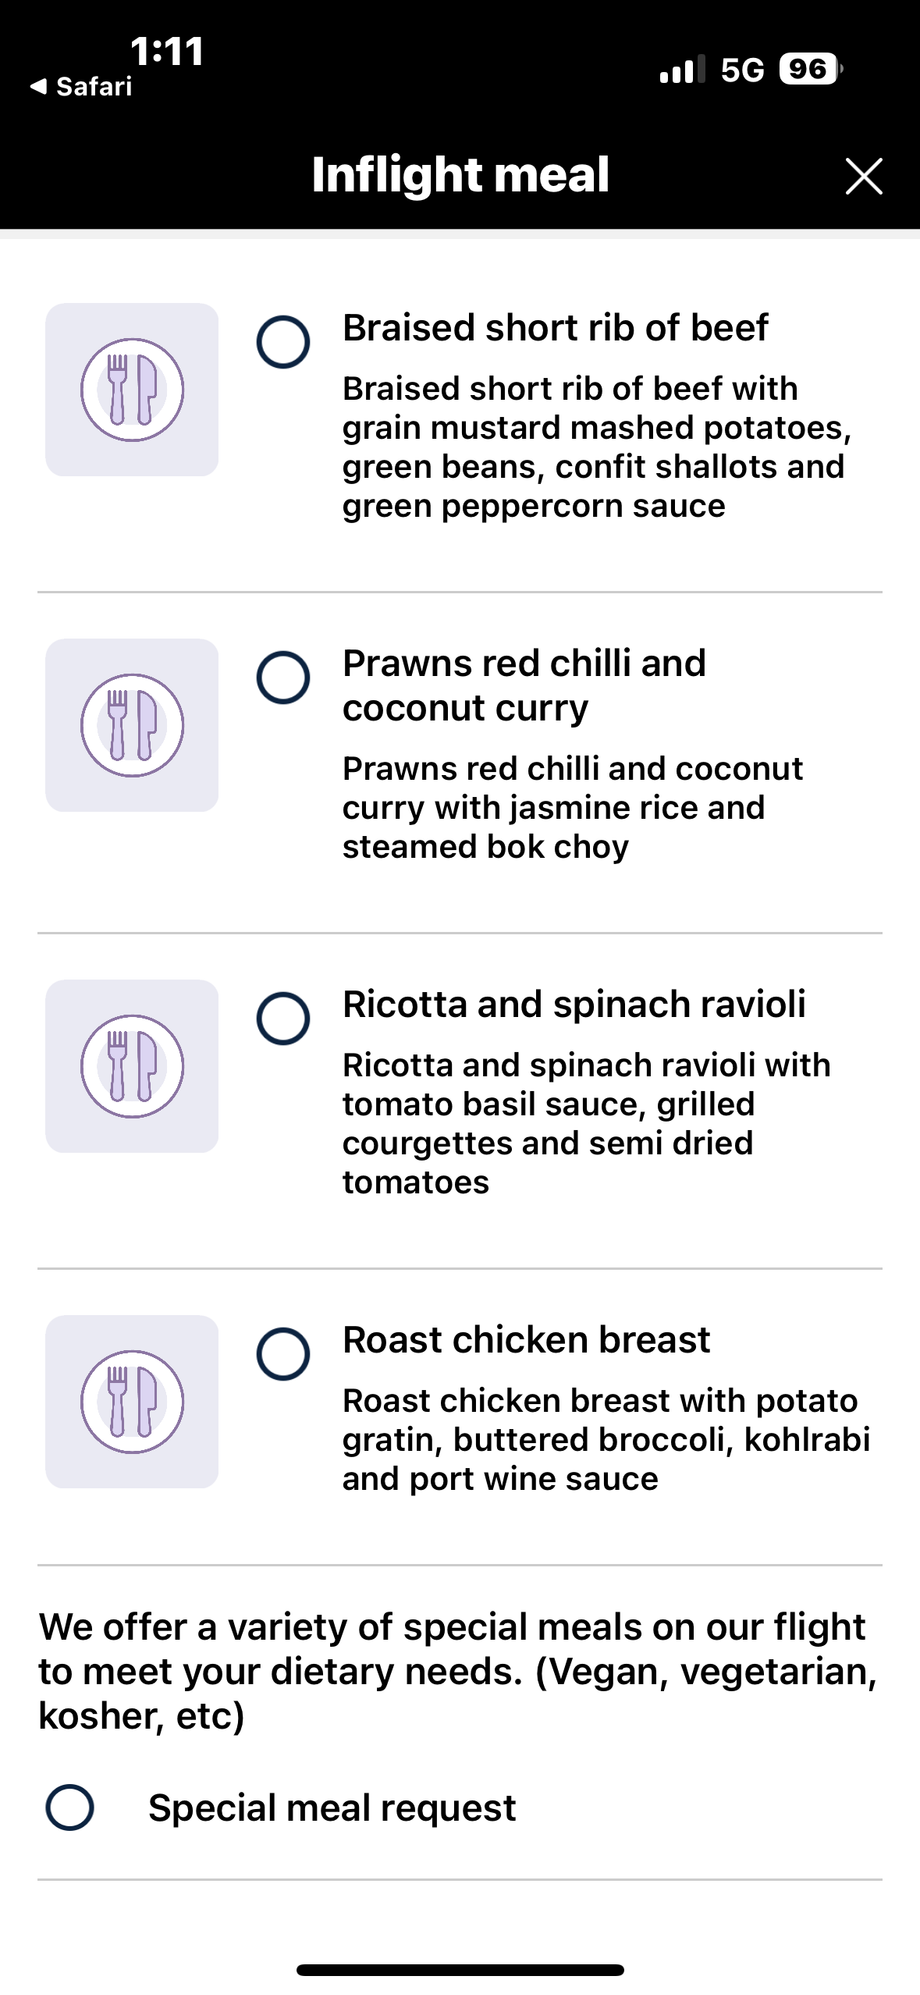Tap the prawns description with jasmine rice
The image size is (920, 1995).
pyautogui.click(x=572, y=807)
